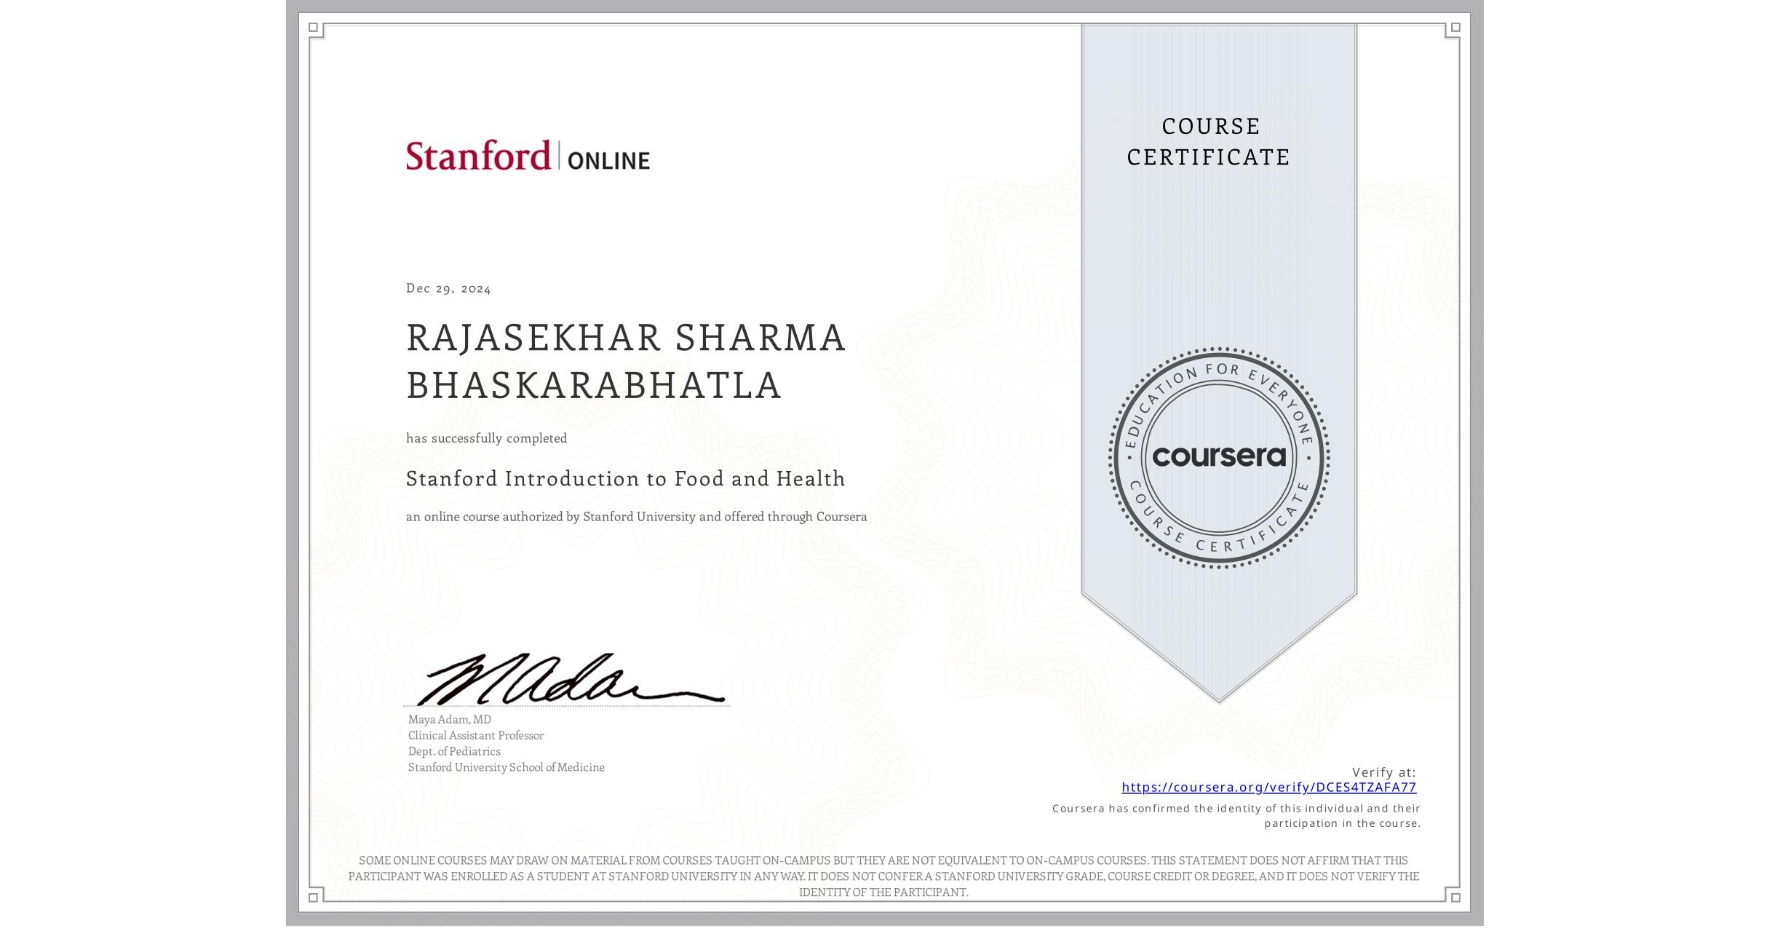Click the surname 'BHASKARABHATLA'

(594, 385)
